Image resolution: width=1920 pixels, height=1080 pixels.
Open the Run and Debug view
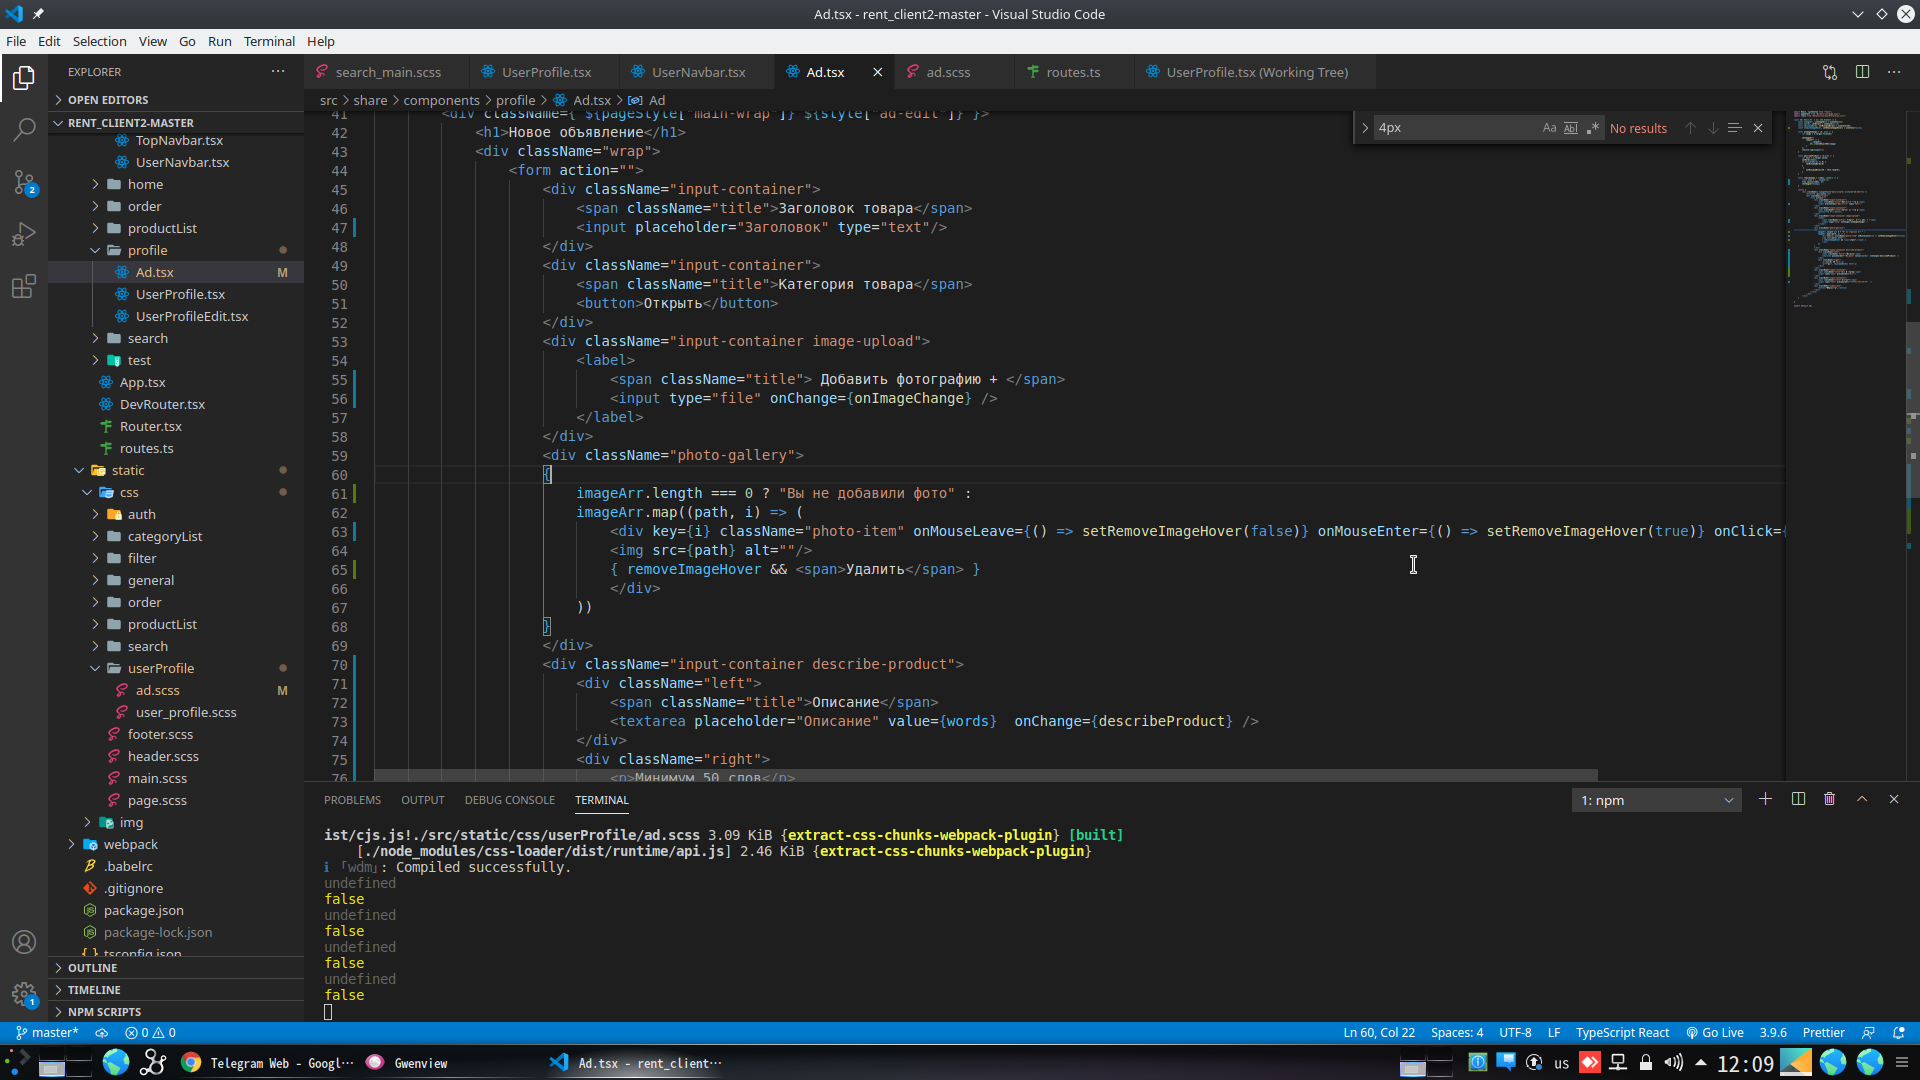(x=24, y=234)
